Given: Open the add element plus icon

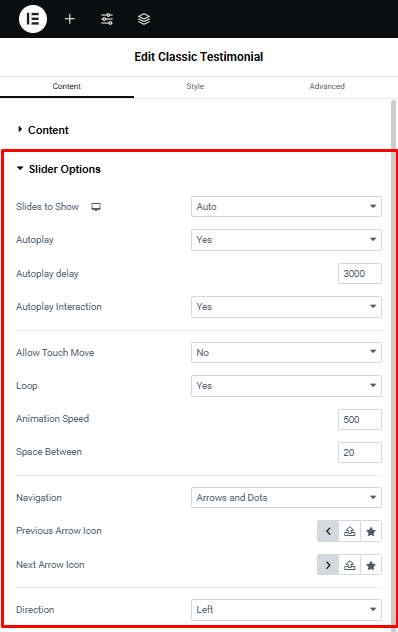Looking at the screenshot, I should click(70, 19).
